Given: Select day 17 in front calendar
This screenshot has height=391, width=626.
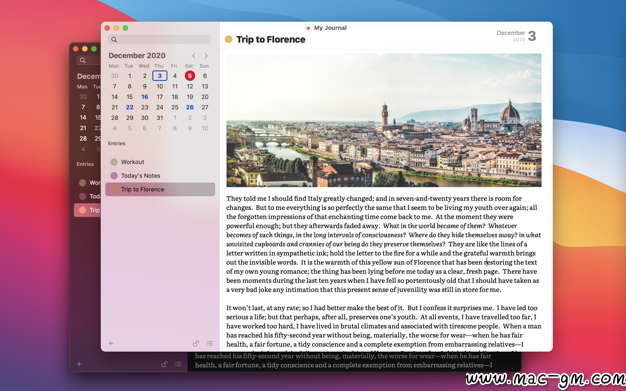Looking at the screenshot, I should [x=160, y=97].
